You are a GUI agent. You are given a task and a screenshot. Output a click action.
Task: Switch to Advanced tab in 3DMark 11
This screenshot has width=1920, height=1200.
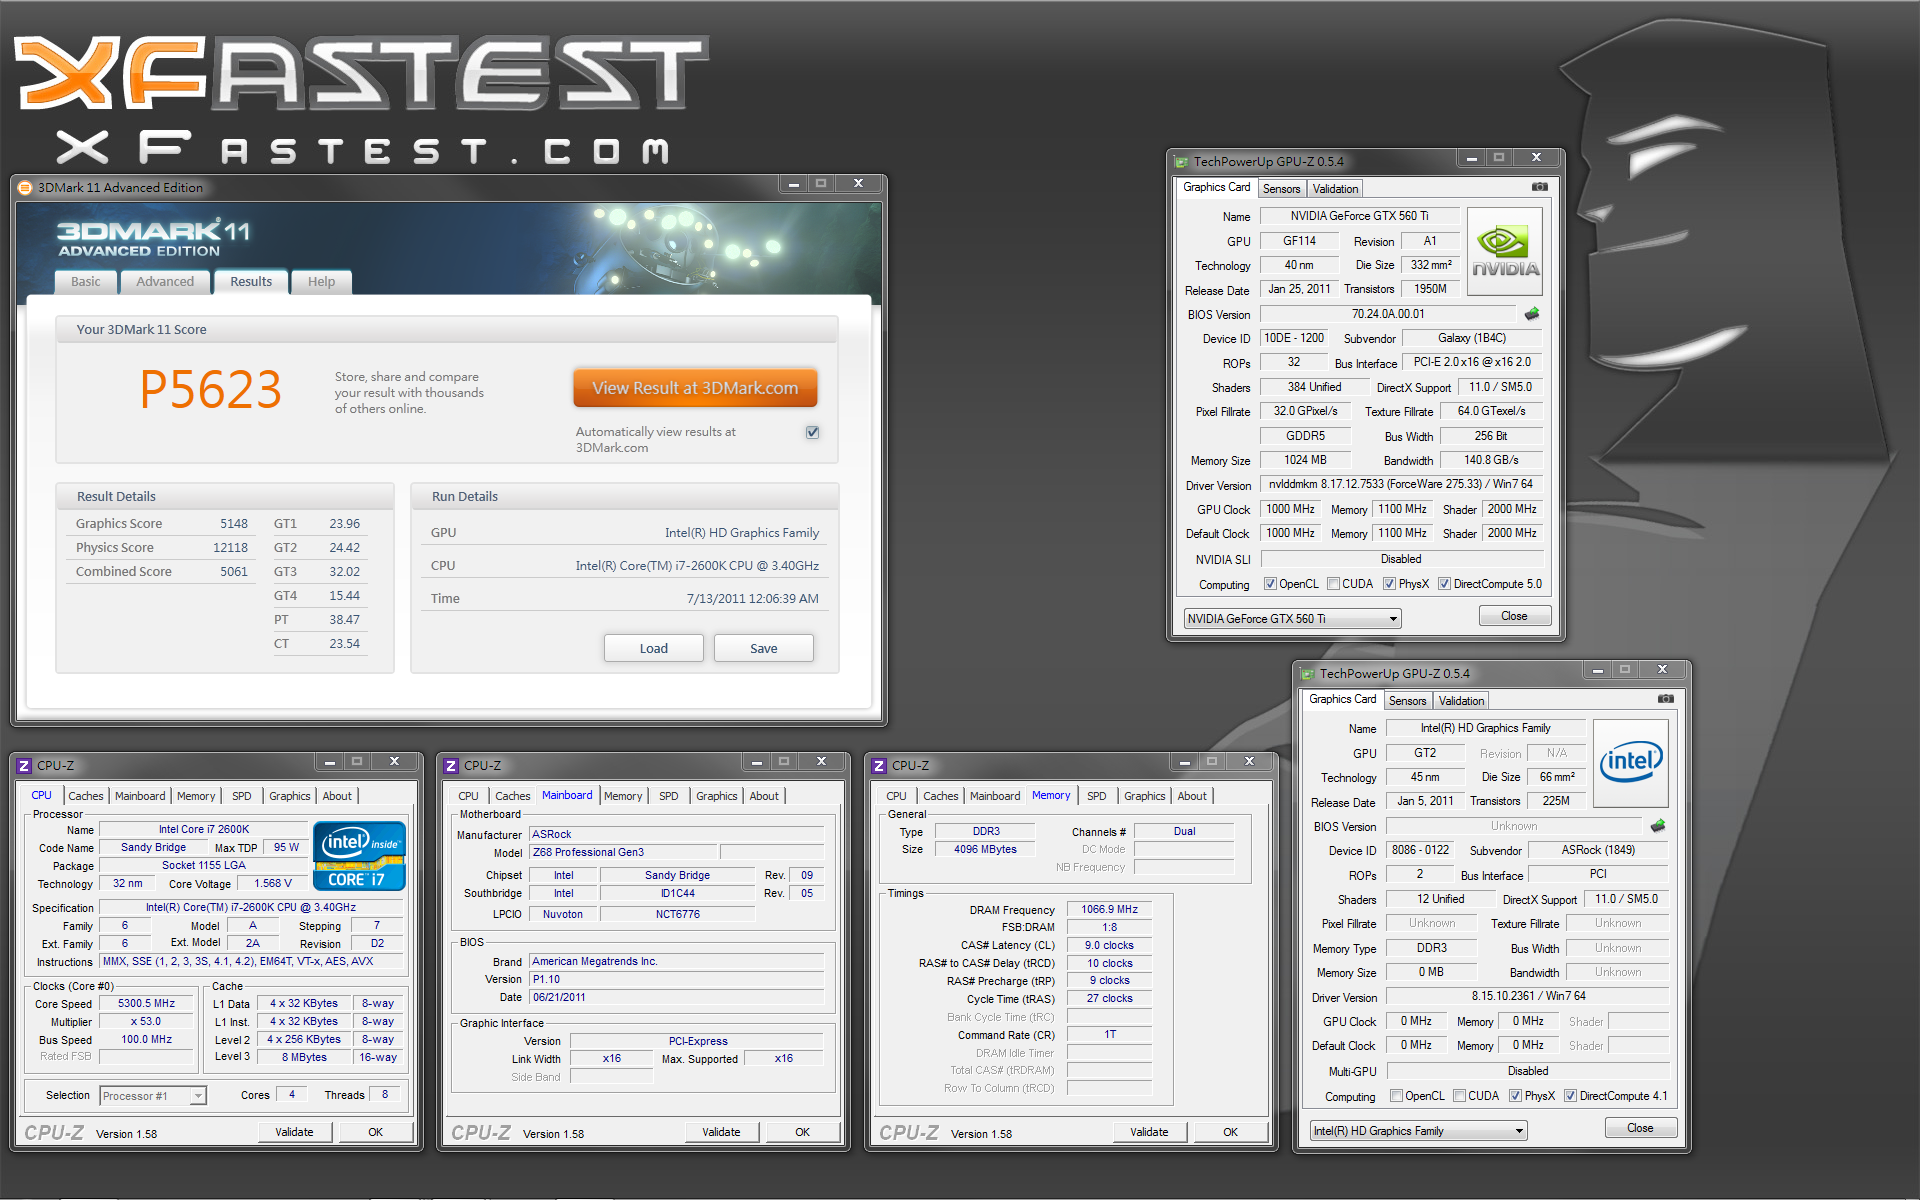coord(165,282)
